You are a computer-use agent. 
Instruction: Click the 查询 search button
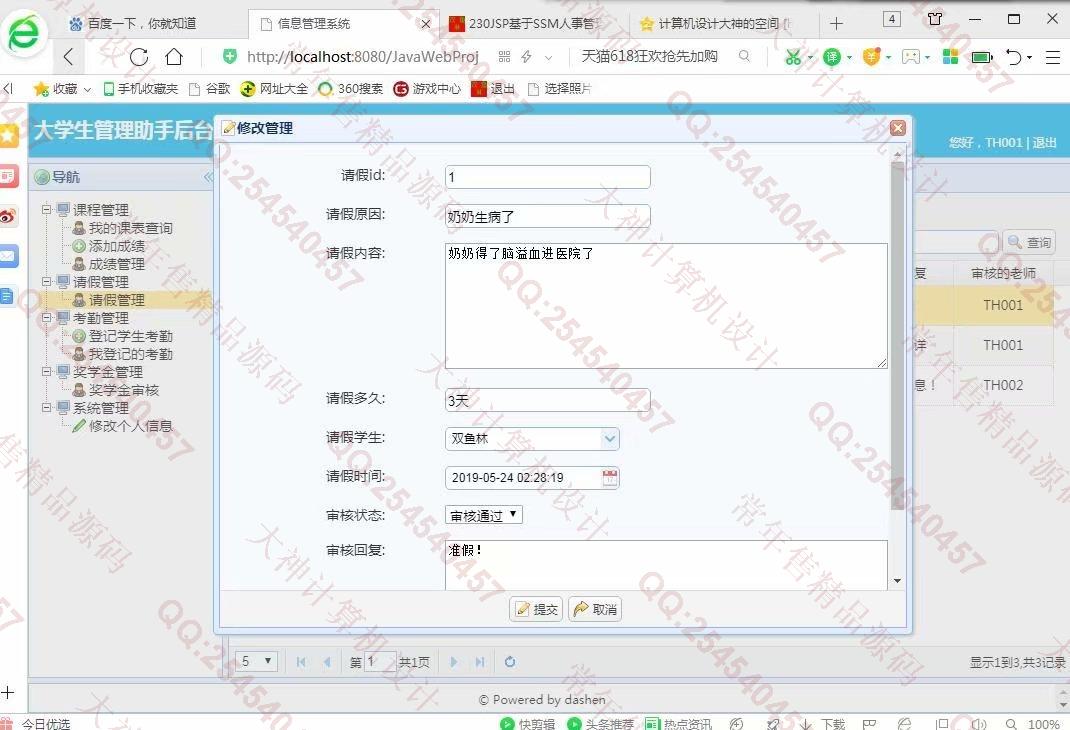click(x=1029, y=242)
